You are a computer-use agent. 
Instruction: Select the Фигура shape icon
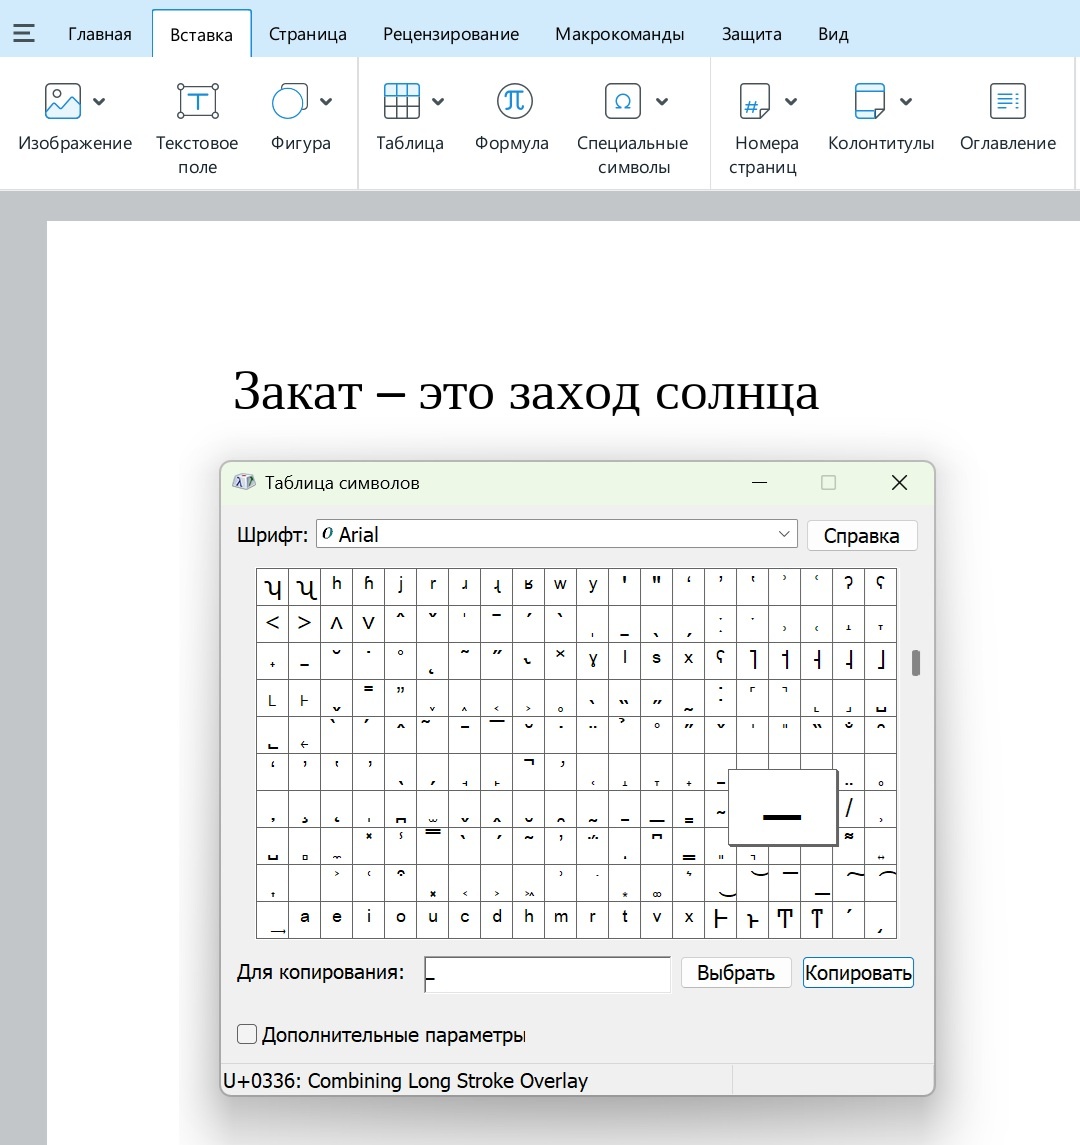(x=289, y=100)
